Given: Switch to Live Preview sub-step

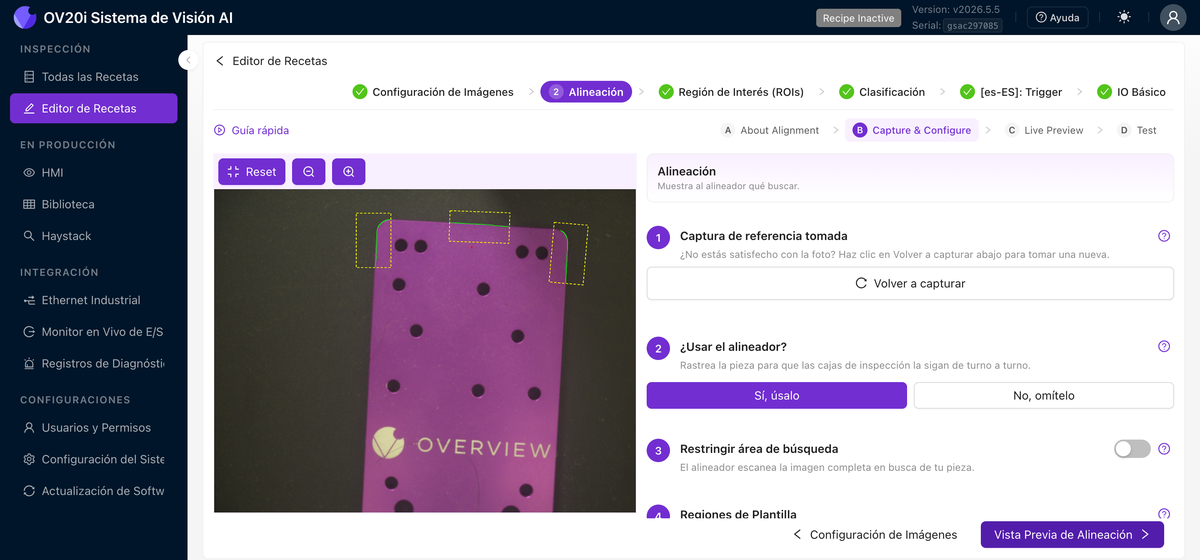Looking at the screenshot, I should (1044, 130).
